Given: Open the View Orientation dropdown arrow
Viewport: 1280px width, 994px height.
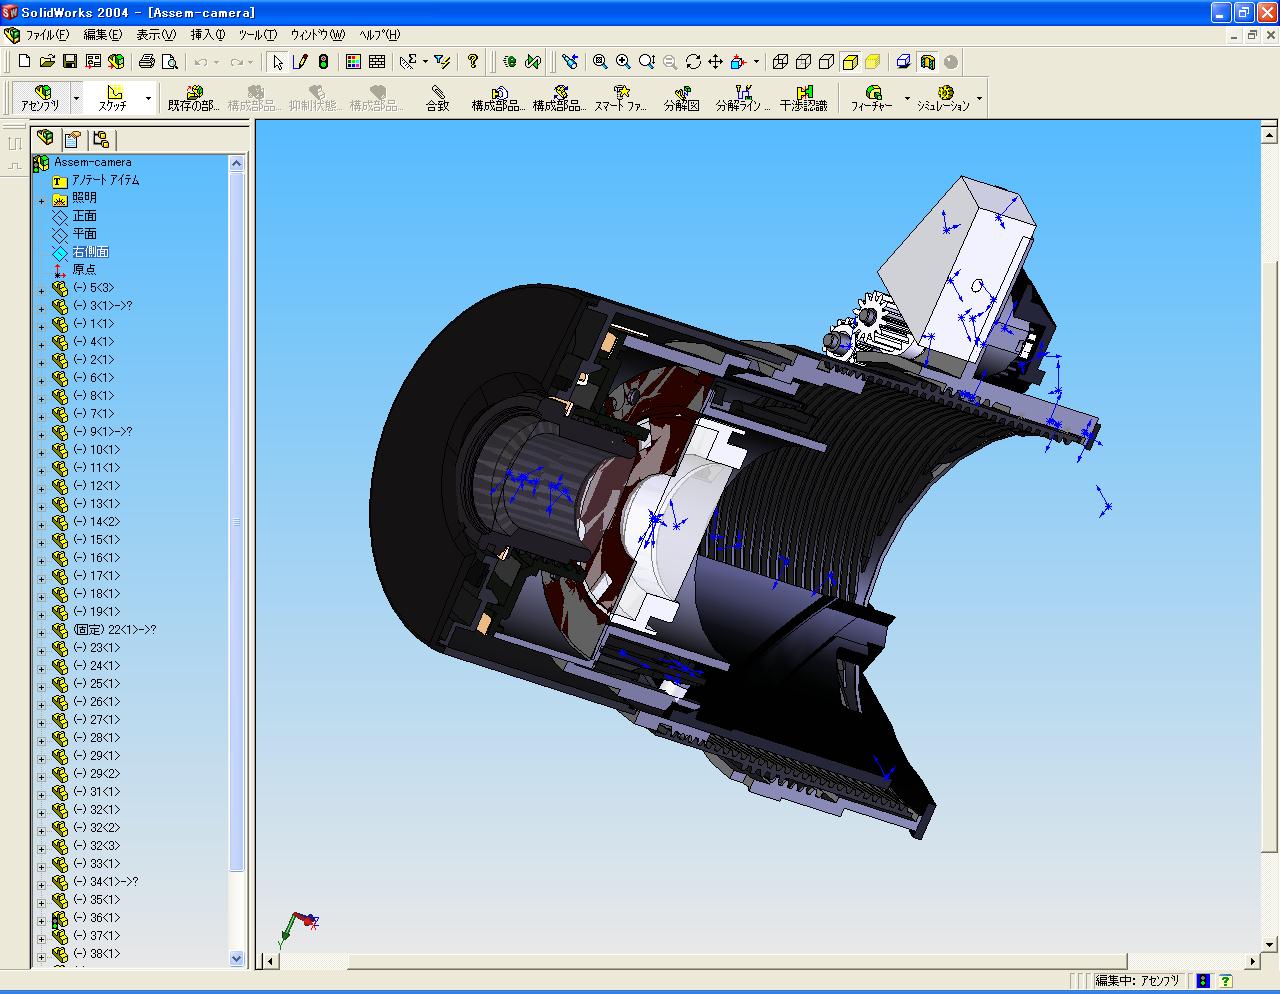Looking at the screenshot, I should click(x=756, y=62).
